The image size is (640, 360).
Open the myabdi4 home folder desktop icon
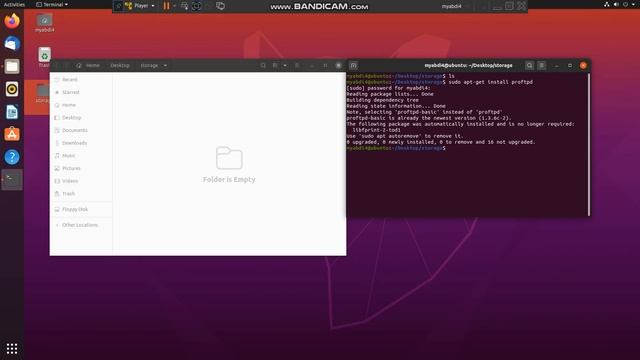(x=44, y=23)
